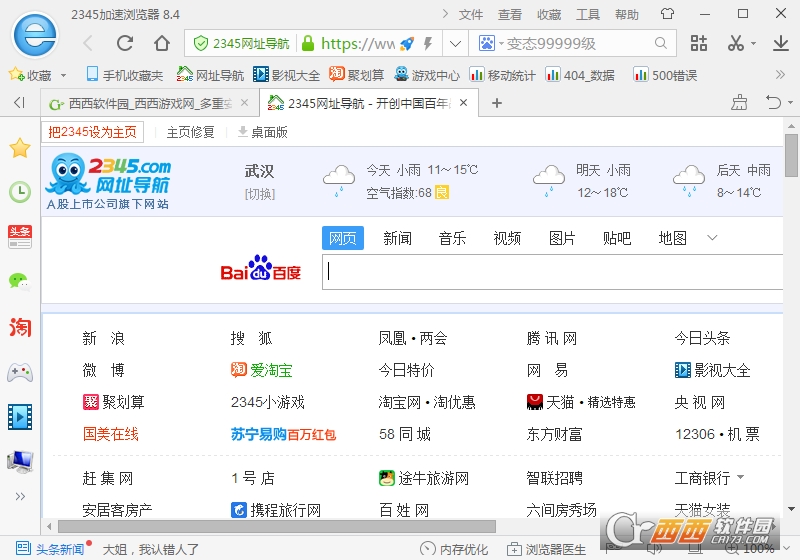Select the 视频 search tab
800x560 pixels.
(x=507, y=238)
